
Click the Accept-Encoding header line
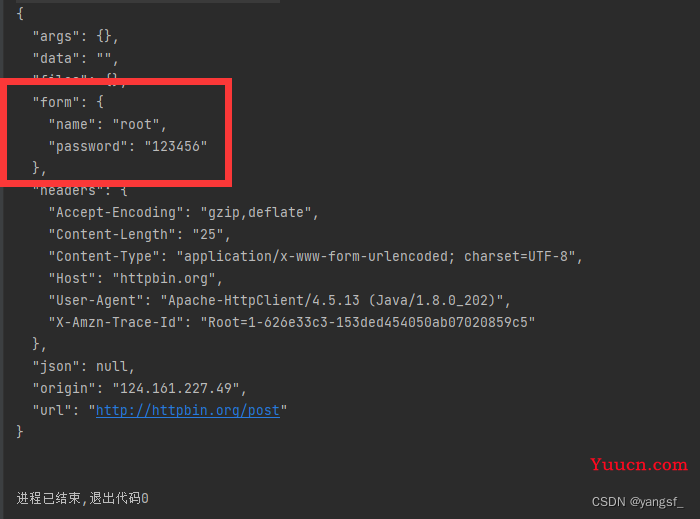pyautogui.click(x=183, y=212)
